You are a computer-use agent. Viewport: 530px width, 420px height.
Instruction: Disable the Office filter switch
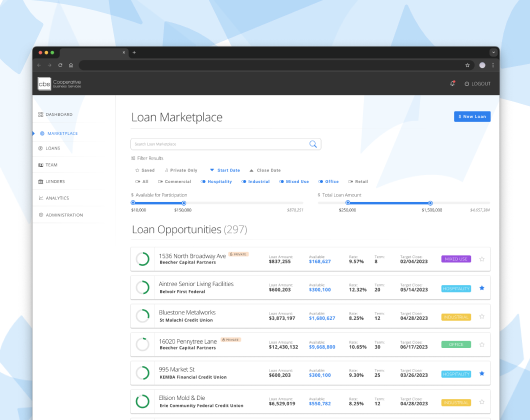click(x=328, y=181)
